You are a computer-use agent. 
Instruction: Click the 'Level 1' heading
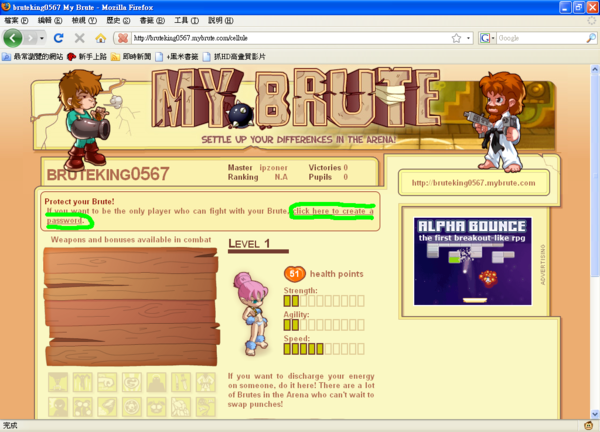(x=249, y=244)
